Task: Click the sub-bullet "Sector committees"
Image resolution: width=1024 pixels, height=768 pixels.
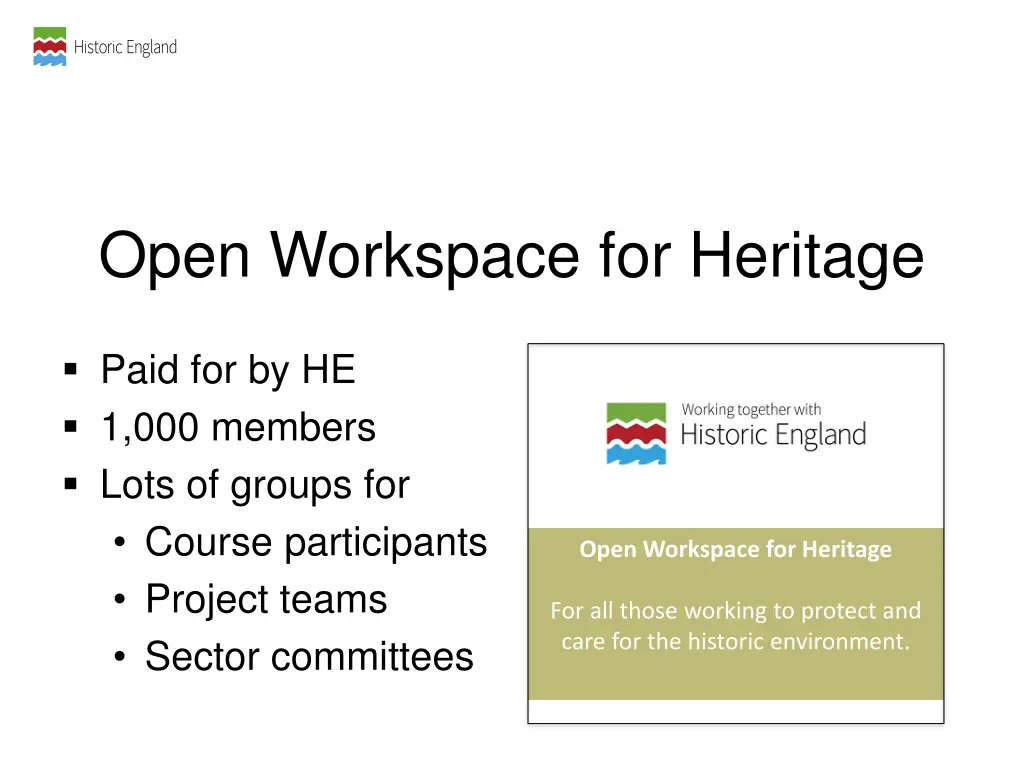Action: pyautogui.click(x=310, y=657)
